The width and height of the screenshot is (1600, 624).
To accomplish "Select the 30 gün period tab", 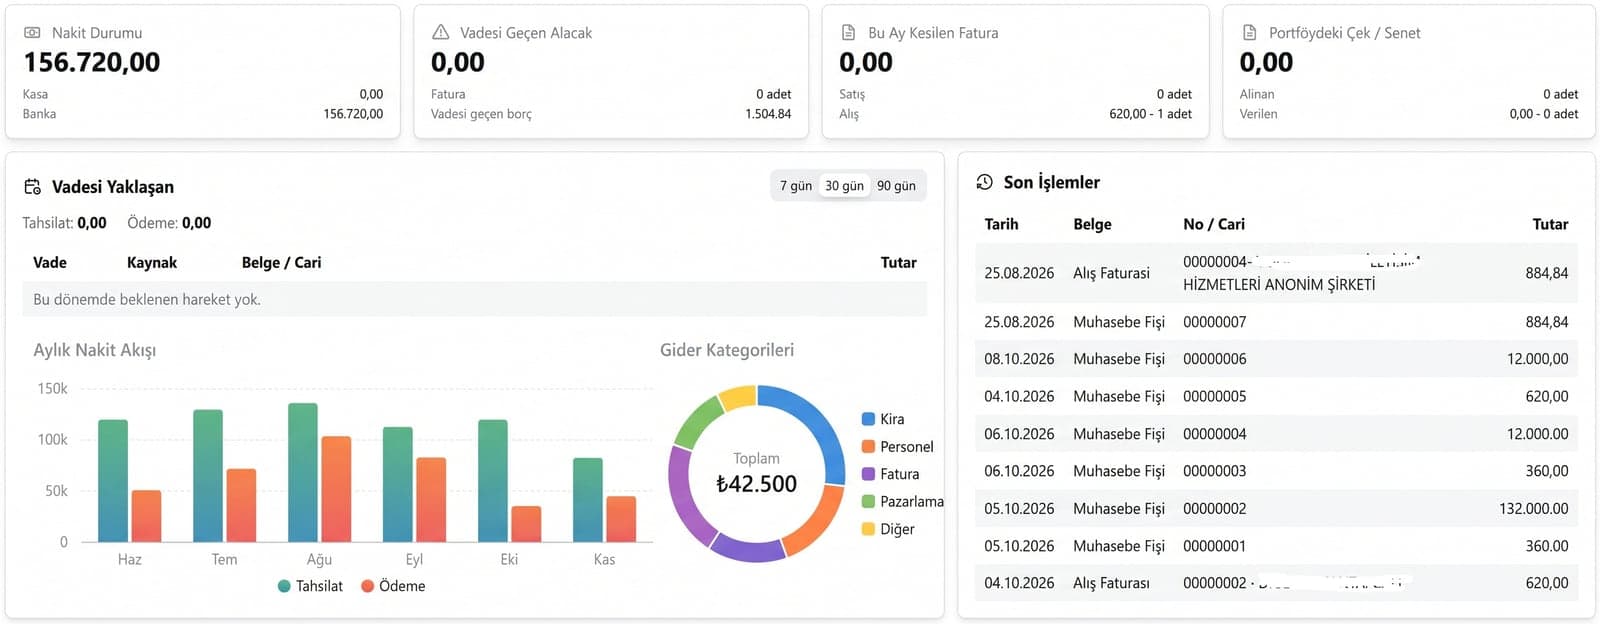I will 844,186.
